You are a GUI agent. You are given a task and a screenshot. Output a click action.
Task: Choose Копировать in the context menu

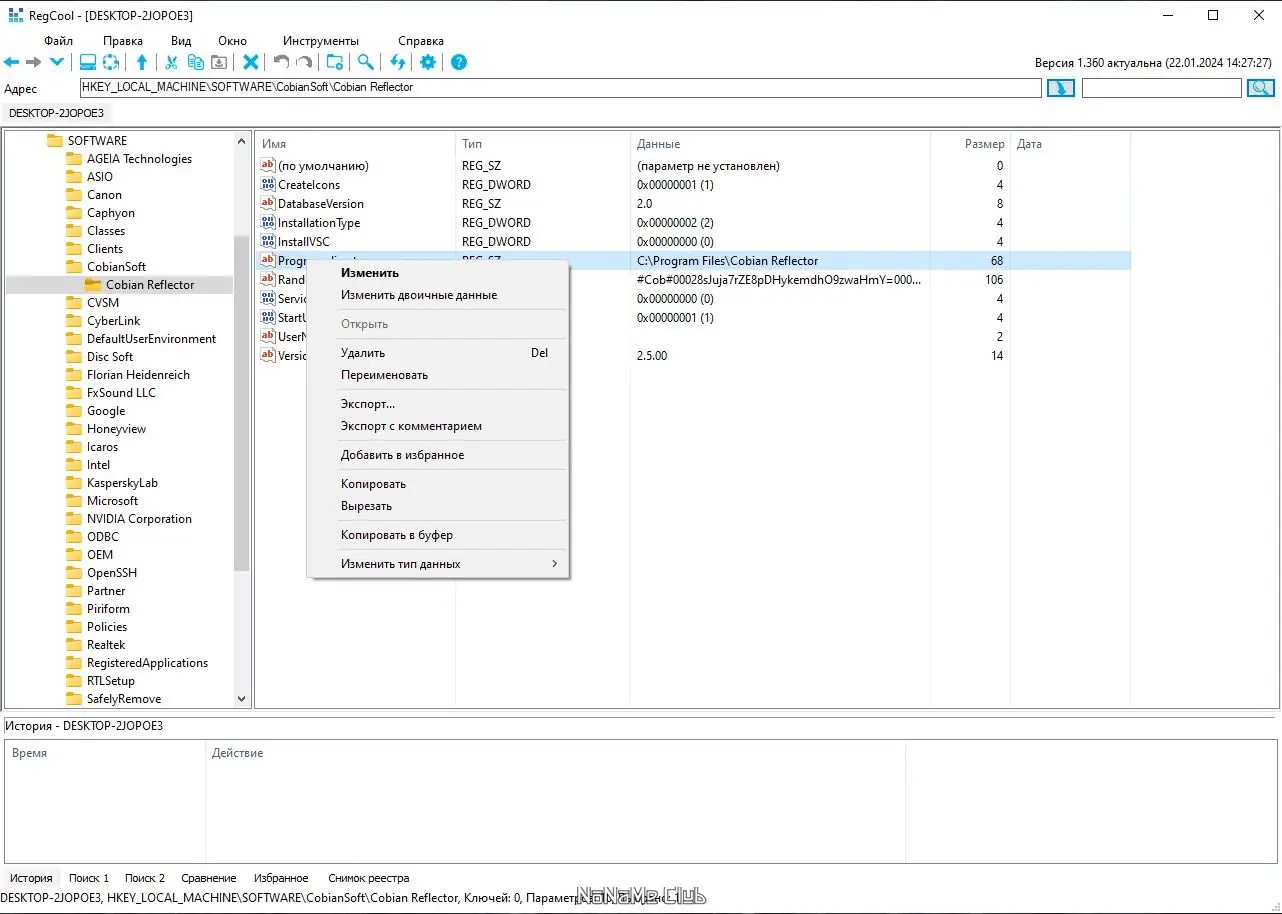click(x=438, y=484)
